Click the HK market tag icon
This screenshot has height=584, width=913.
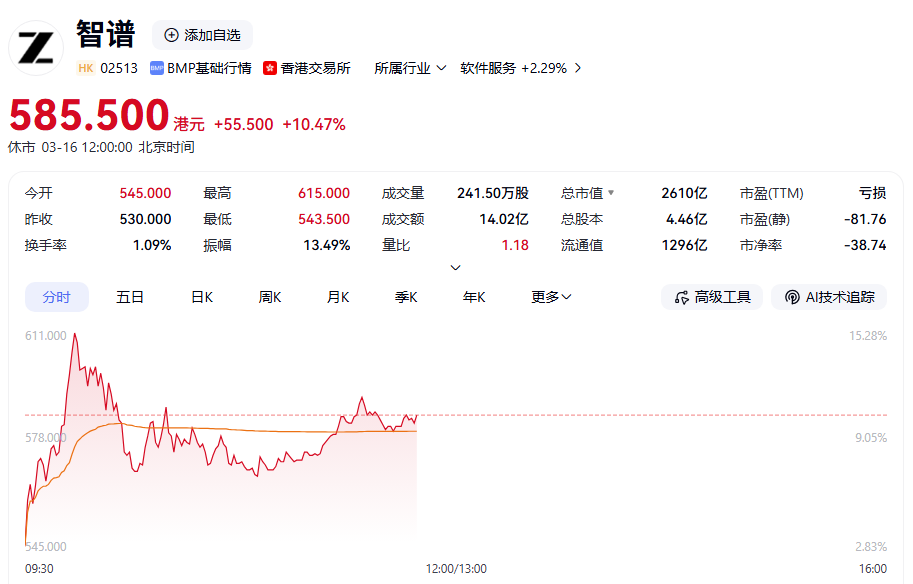click(x=86, y=68)
